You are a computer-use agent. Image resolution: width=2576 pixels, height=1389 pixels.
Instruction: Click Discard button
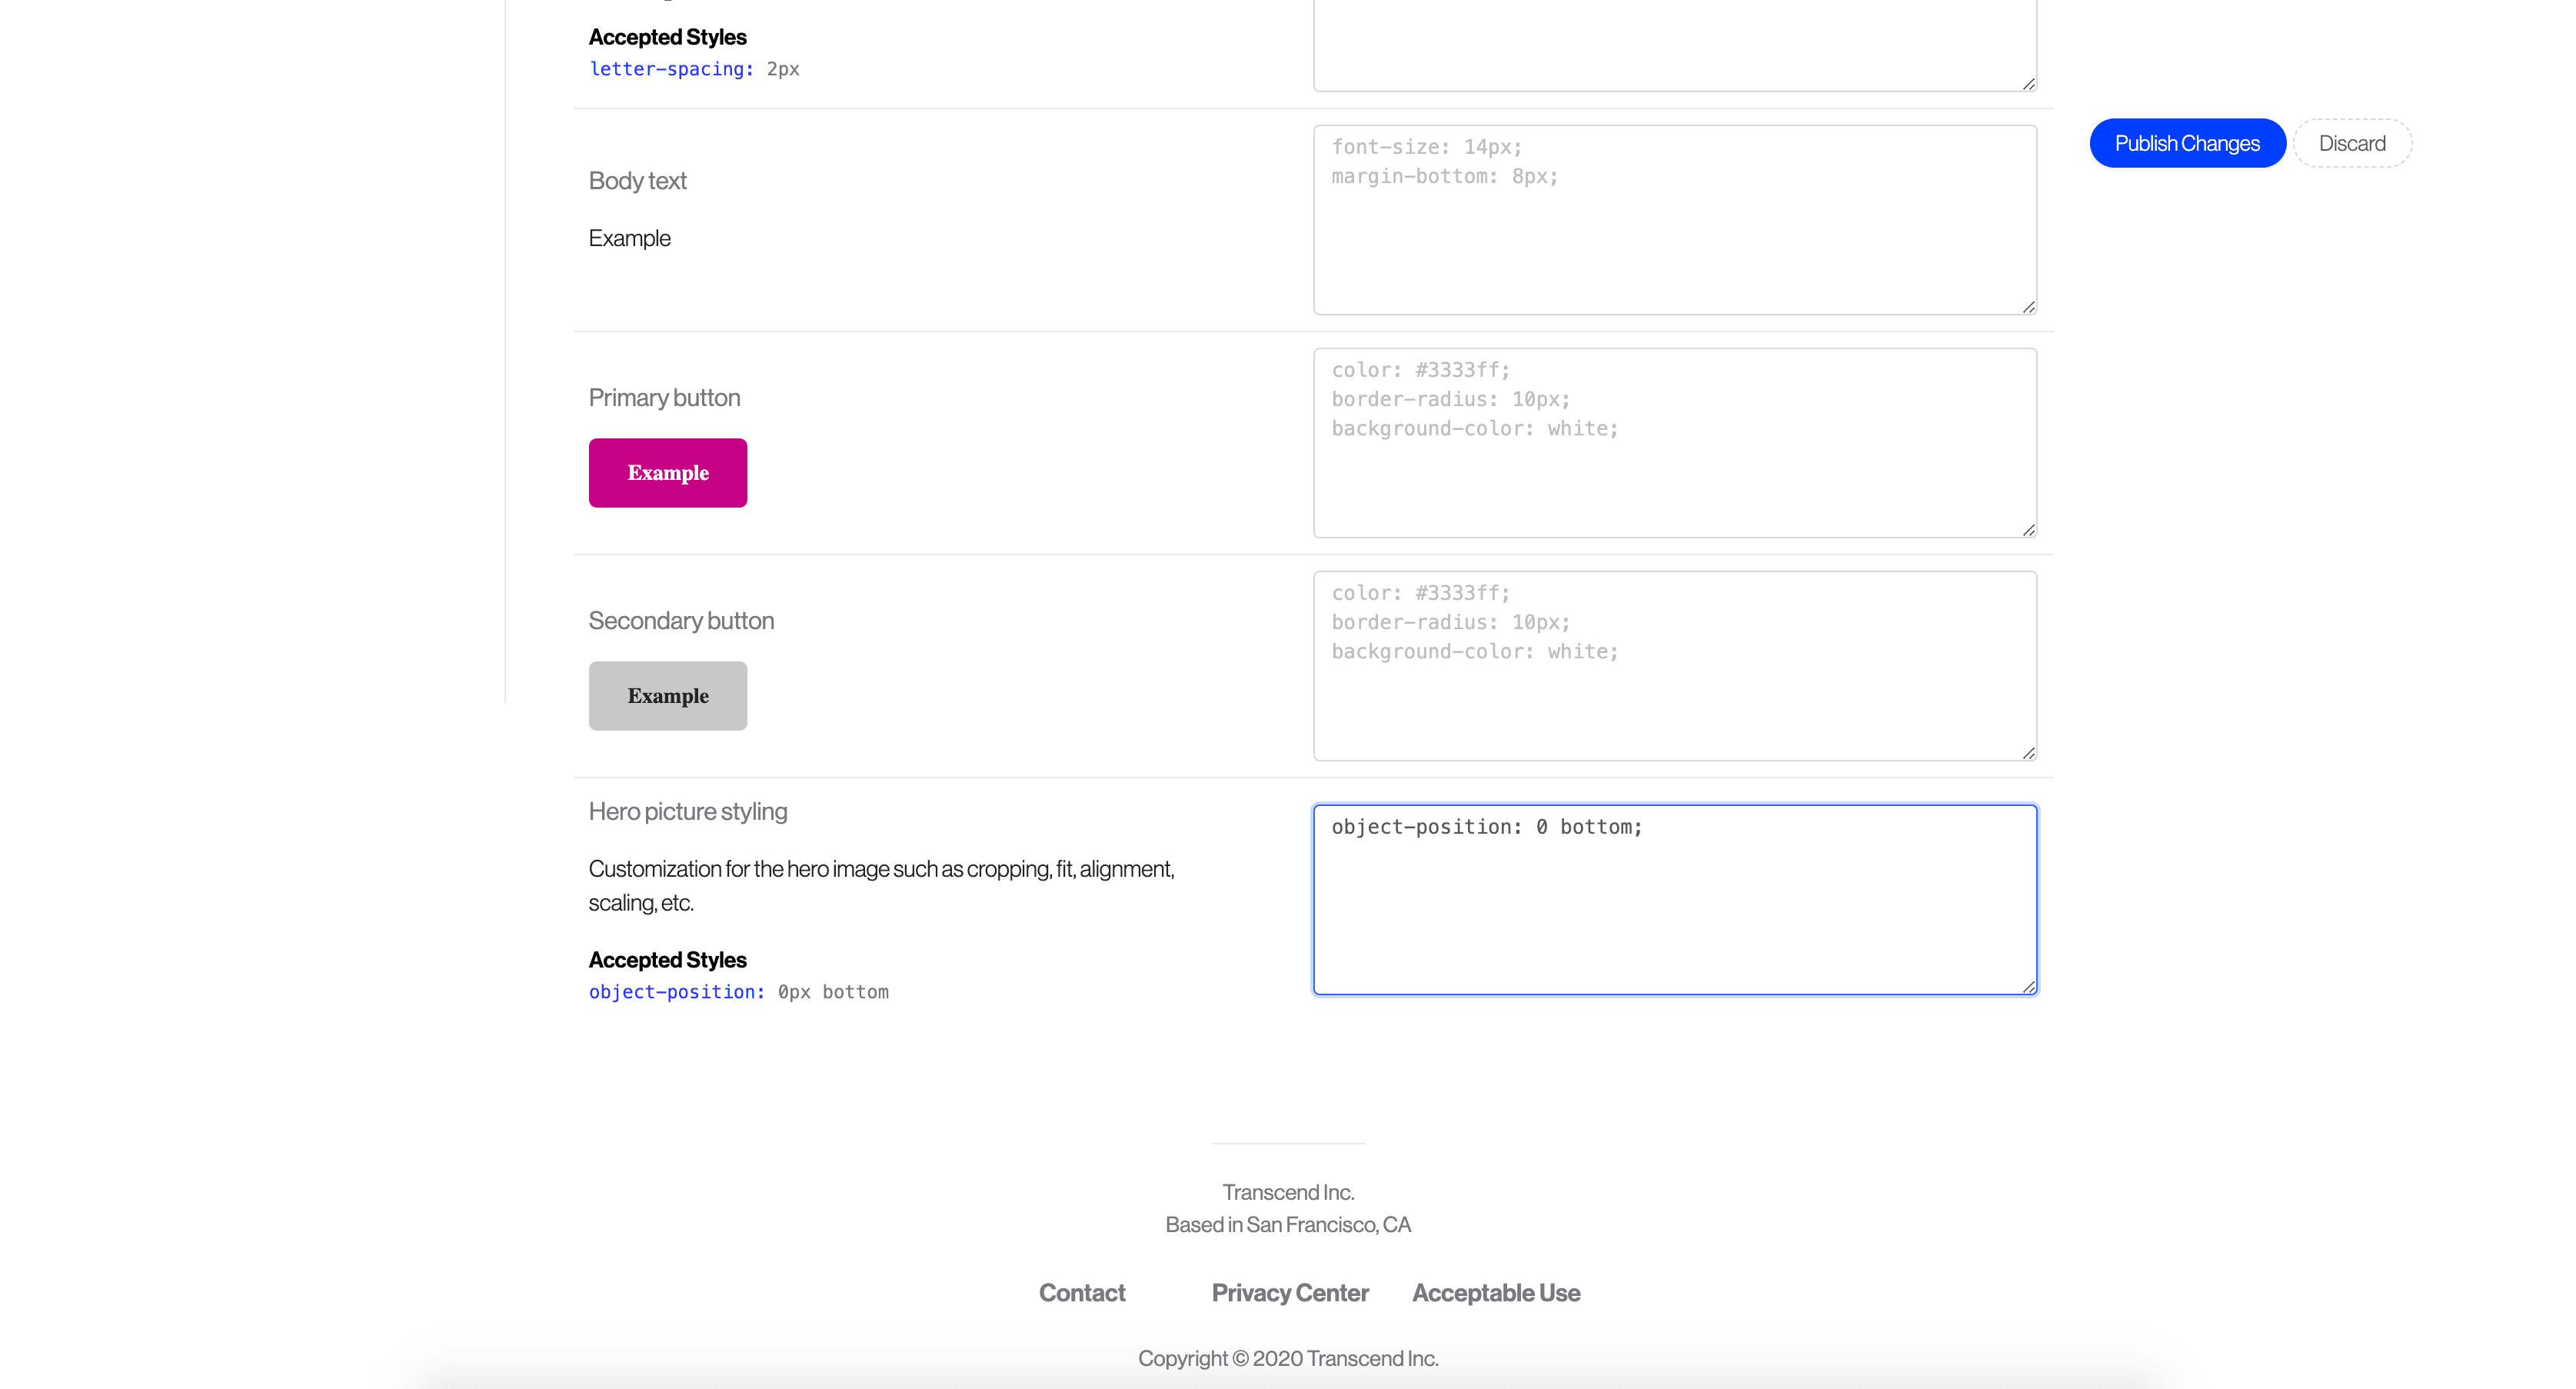point(2352,142)
